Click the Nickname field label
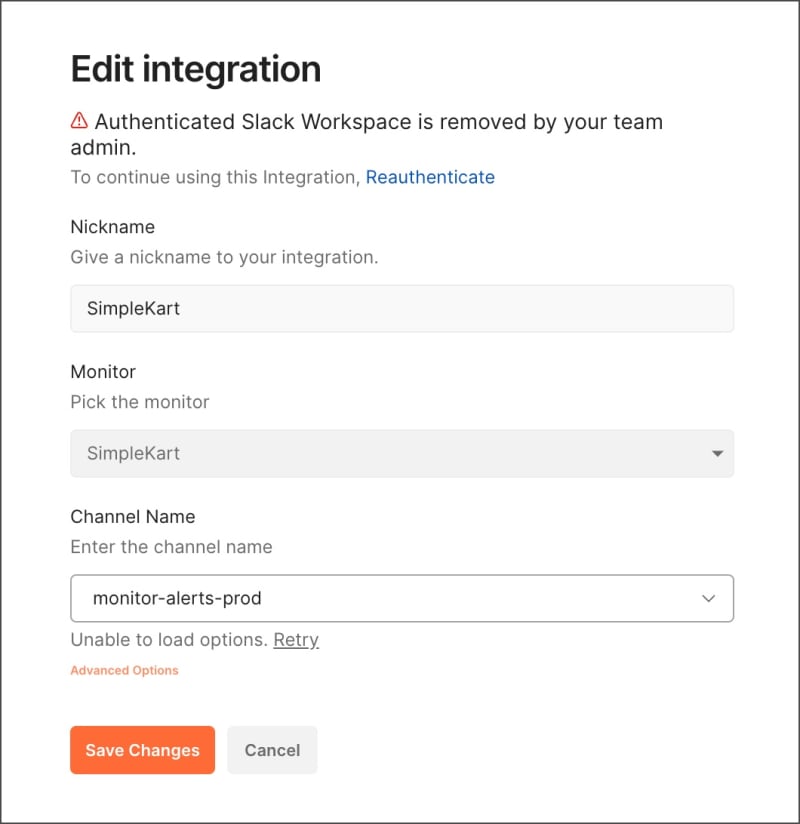Viewport: 800px width, 824px height. tap(112, 227)
